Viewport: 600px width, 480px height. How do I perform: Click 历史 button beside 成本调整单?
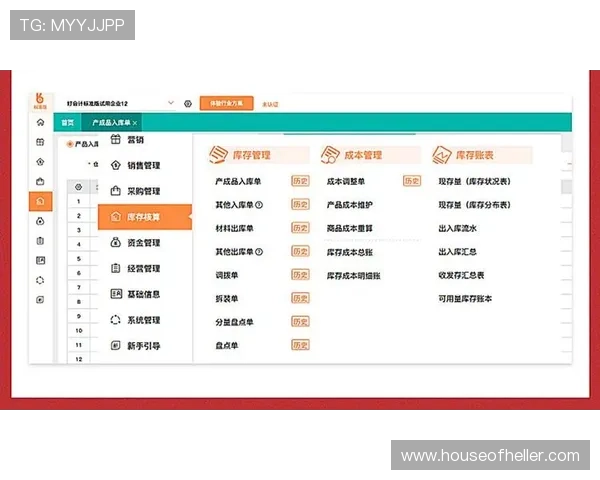tap(412, 181)
